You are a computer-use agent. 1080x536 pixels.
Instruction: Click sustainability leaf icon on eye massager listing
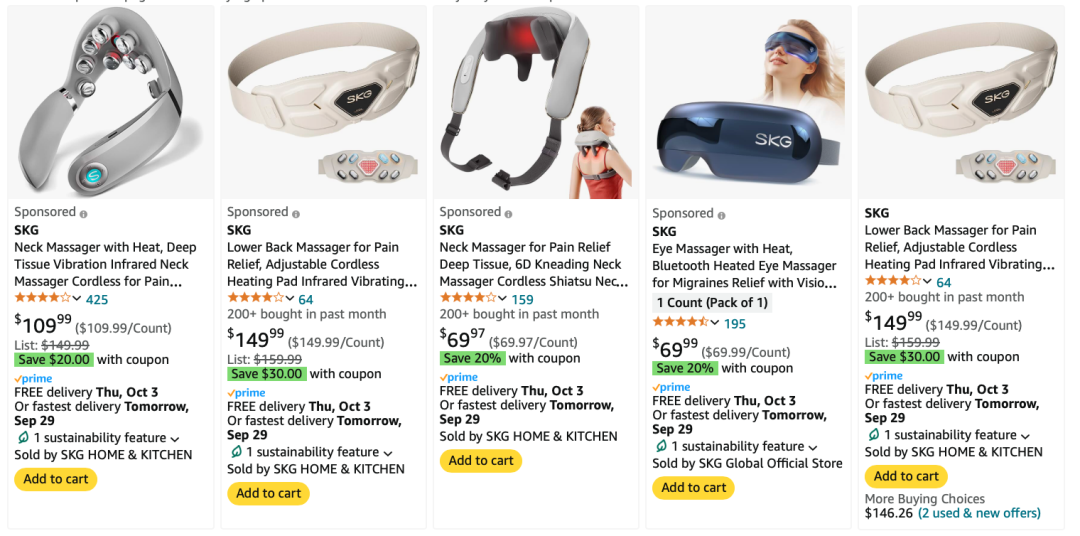point(660,446)
